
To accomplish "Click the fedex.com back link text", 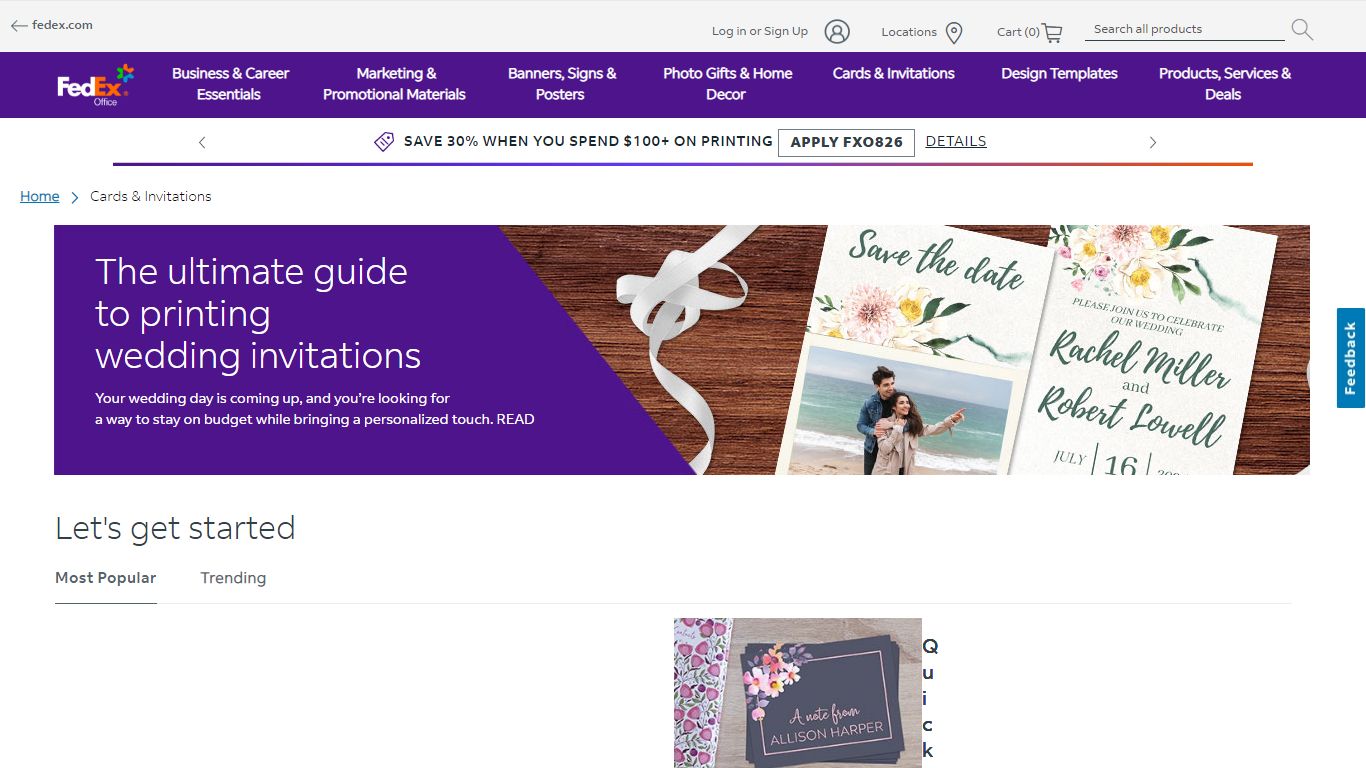I will (x=62, y=25).
